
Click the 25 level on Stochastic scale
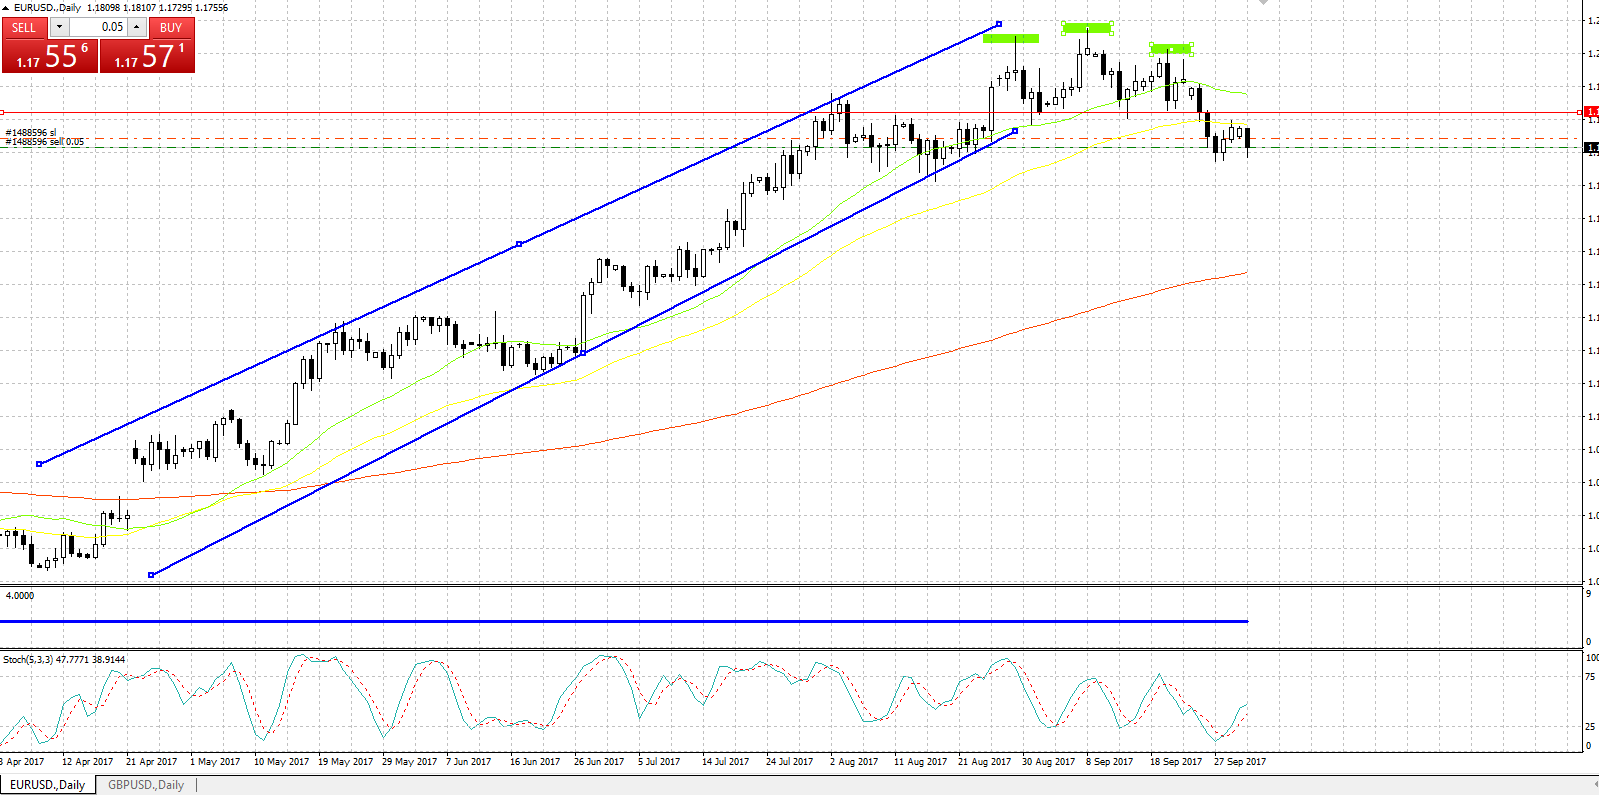pos(1590,726)
